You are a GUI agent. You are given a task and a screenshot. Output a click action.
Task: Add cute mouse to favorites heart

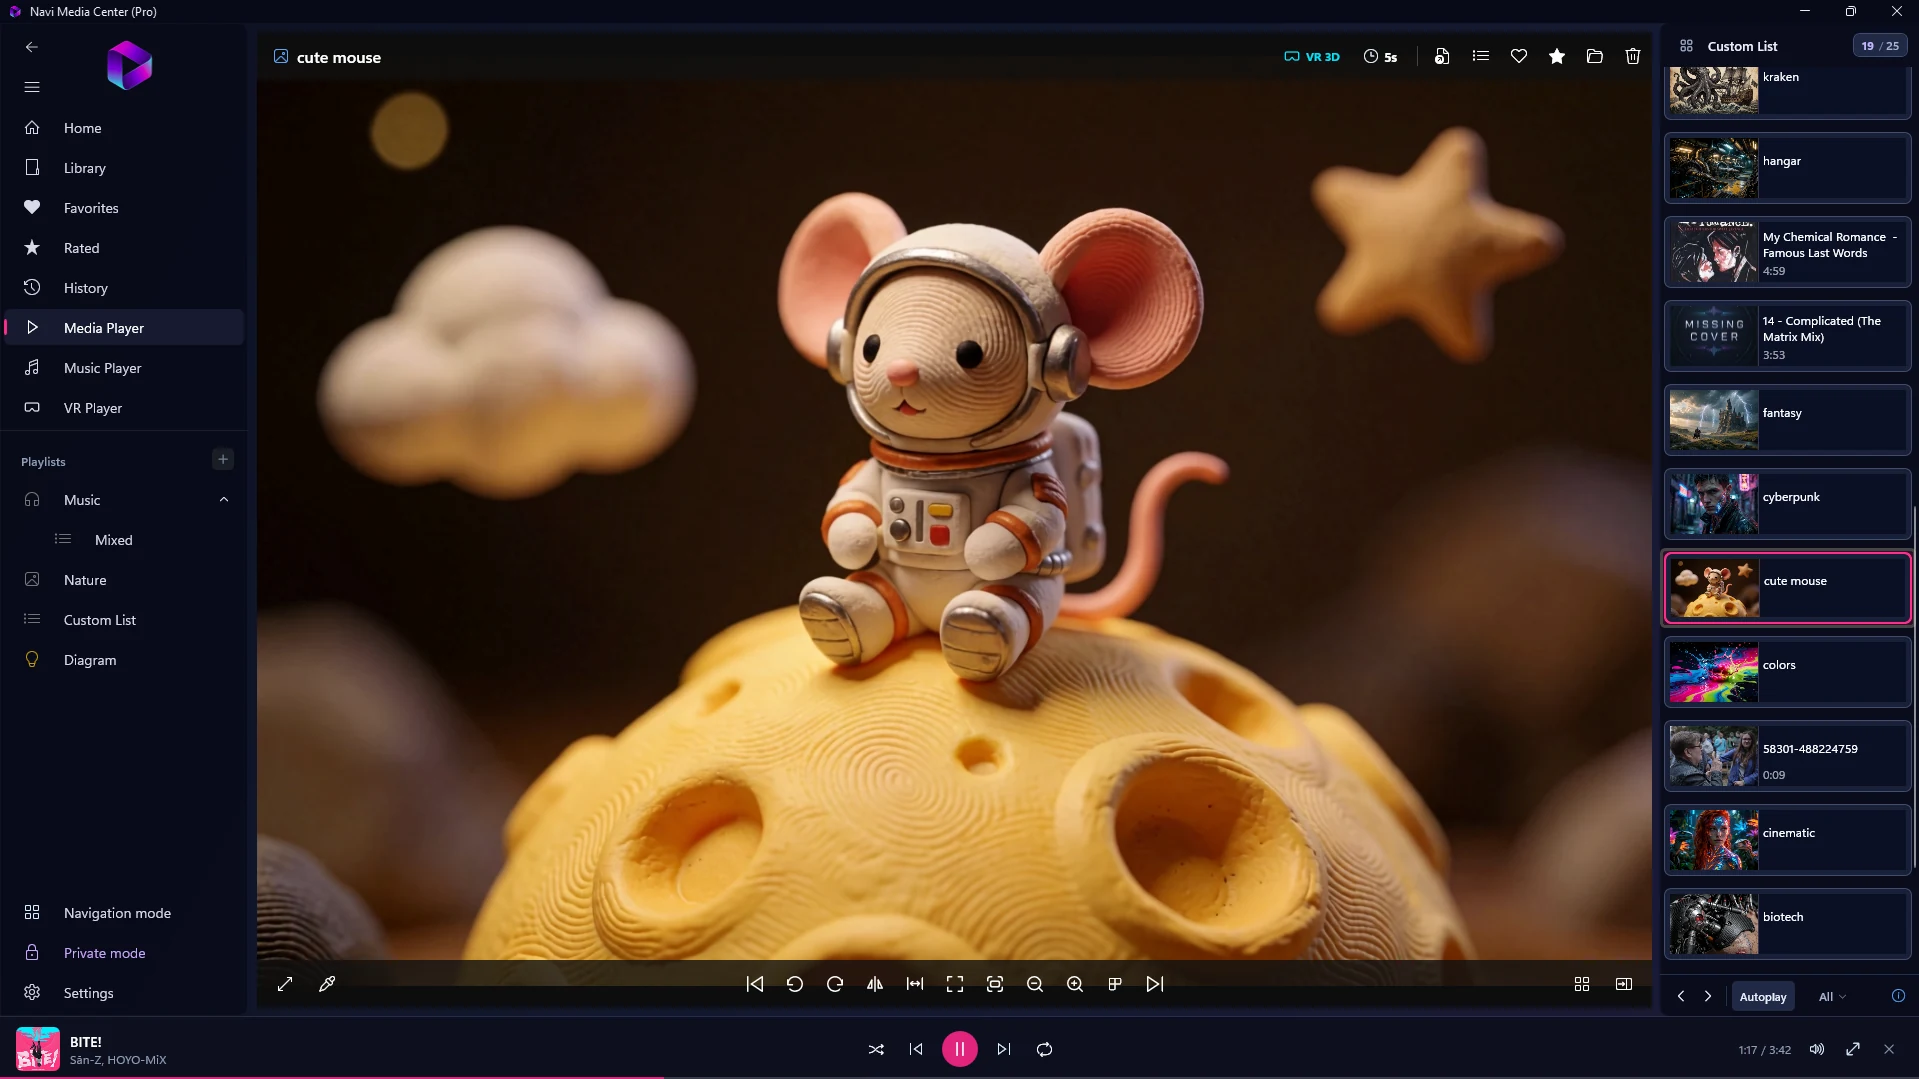click(1518, 57)
